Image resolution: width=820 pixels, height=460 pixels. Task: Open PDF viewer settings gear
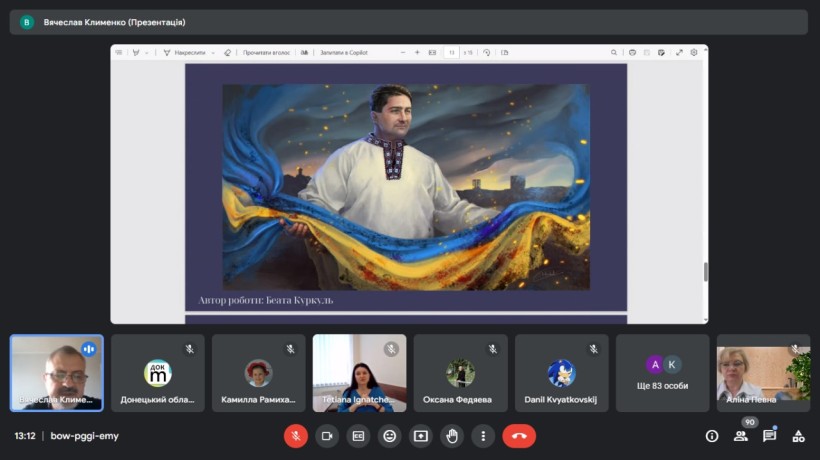pos(694,53)
